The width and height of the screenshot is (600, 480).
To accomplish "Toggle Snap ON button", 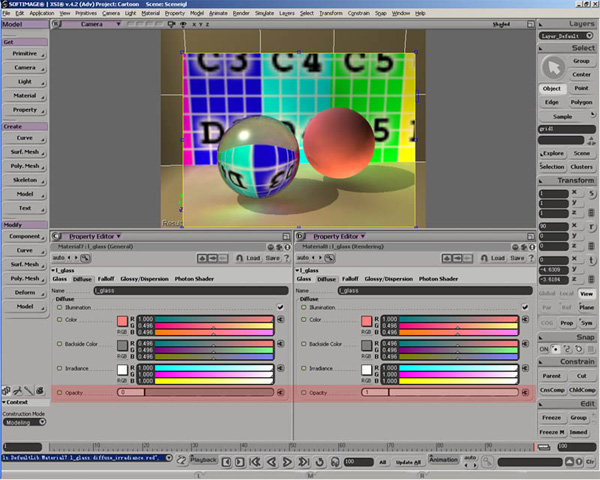I will click(544, 349).
